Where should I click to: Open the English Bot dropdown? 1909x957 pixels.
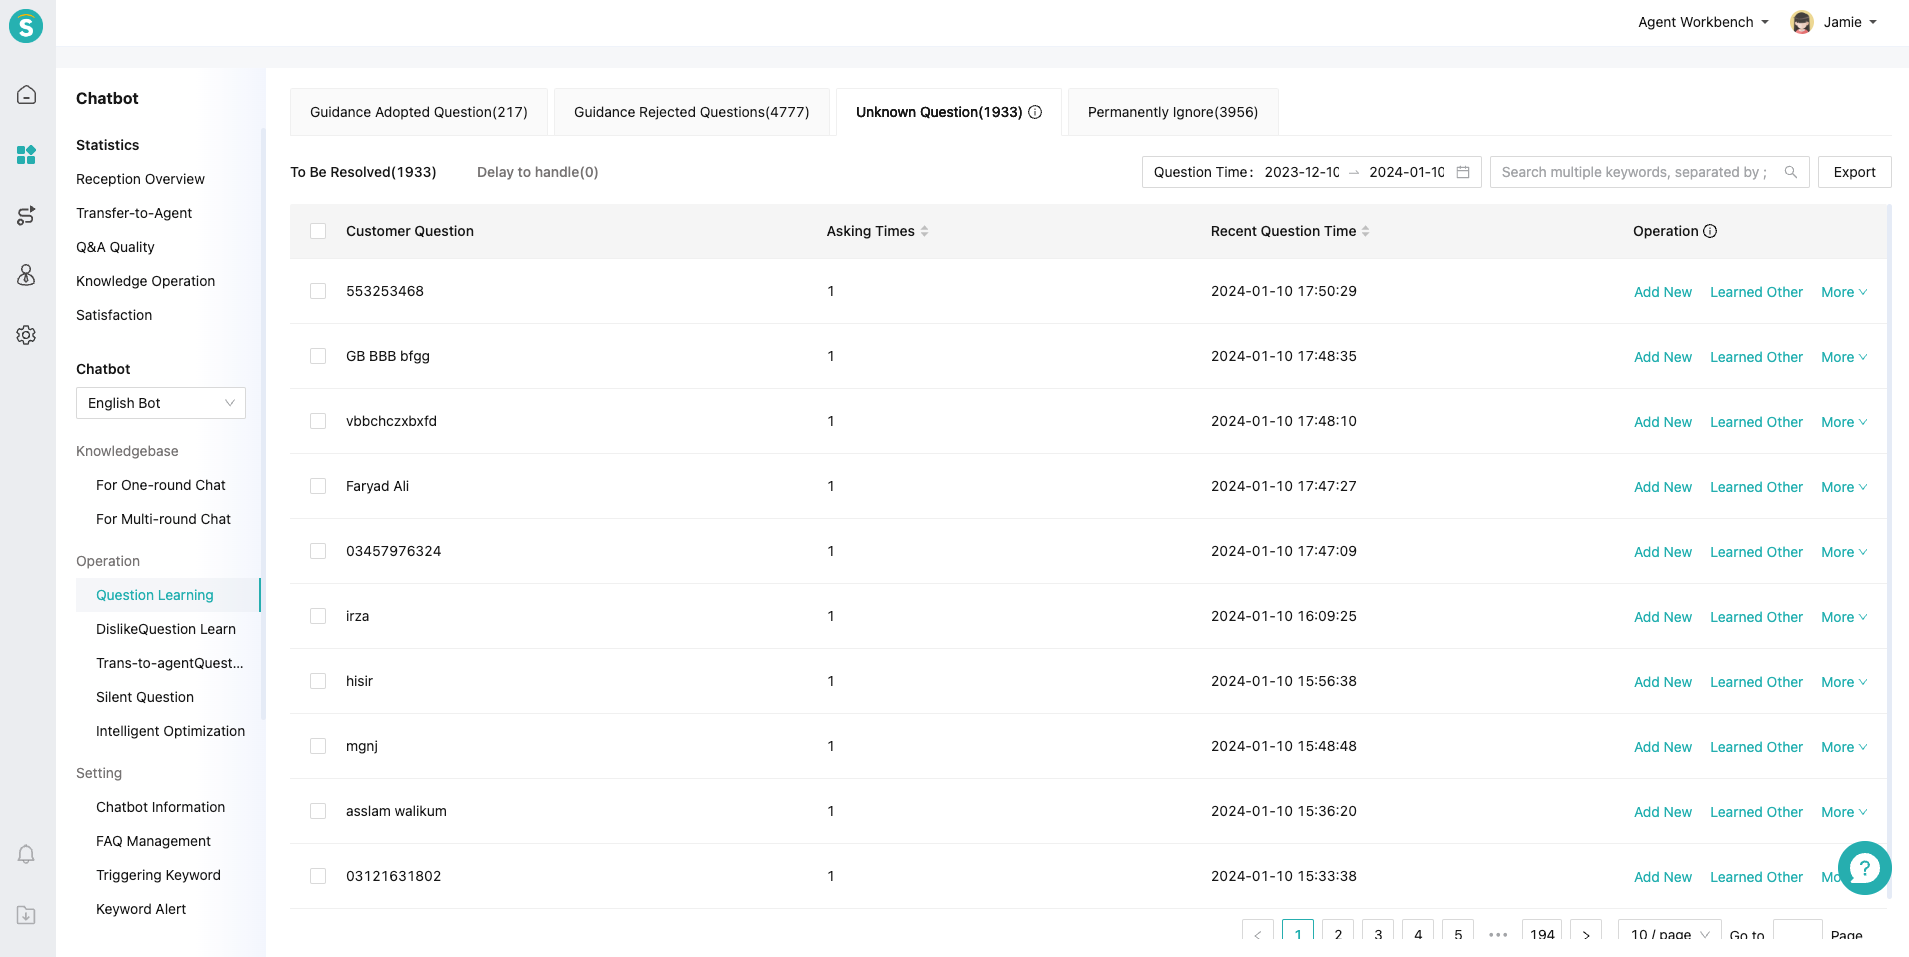pyautogui.click(x=161, y=403)
